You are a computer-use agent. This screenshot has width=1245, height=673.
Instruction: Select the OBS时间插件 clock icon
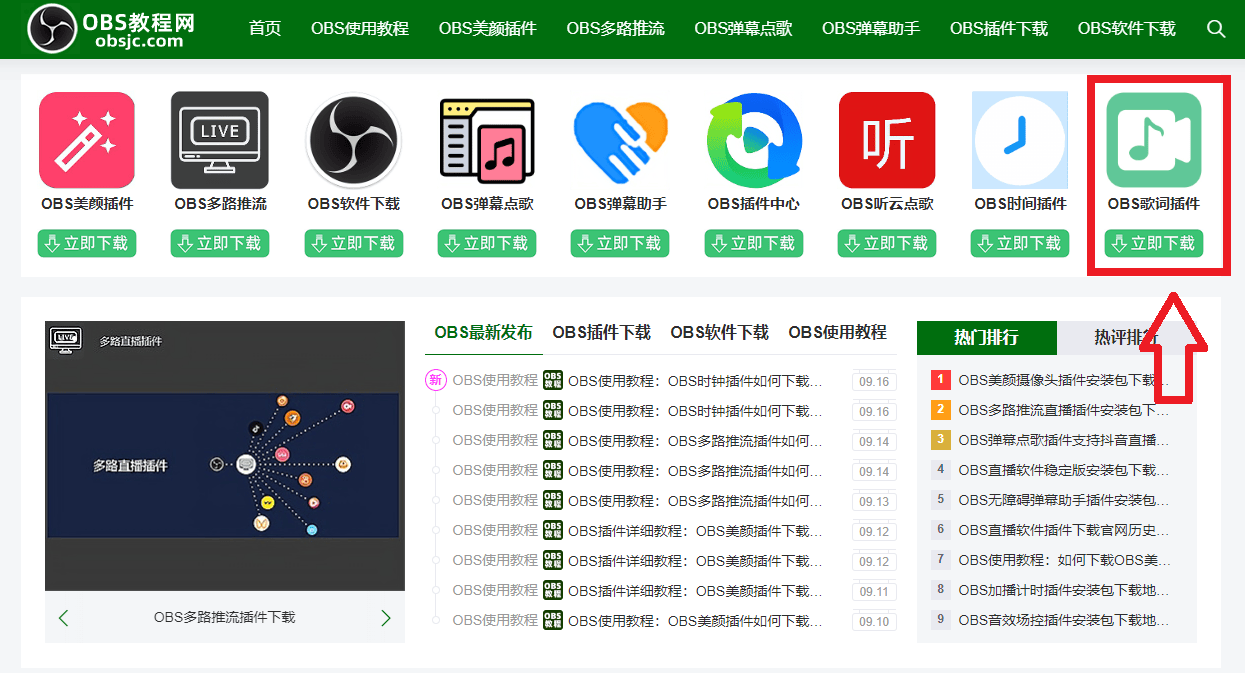[x=1019, y=140]
